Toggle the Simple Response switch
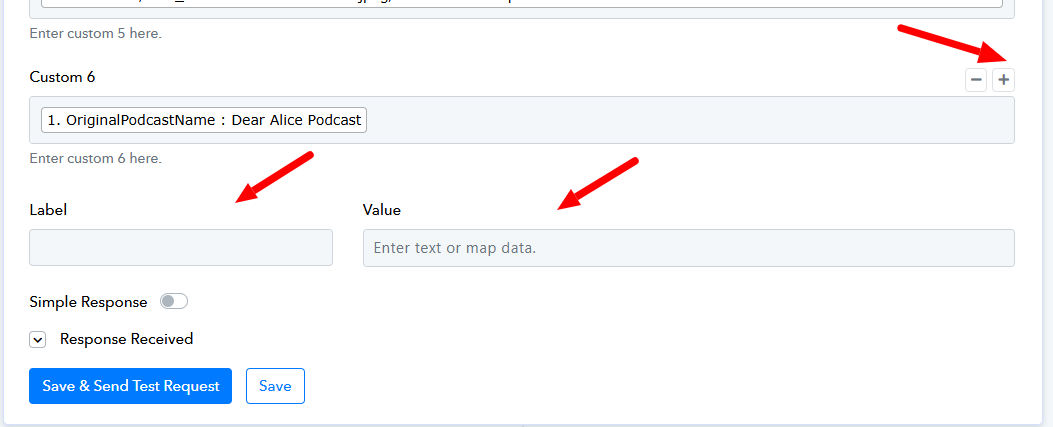Screen dimensions: 1053x427 [174, 301]
